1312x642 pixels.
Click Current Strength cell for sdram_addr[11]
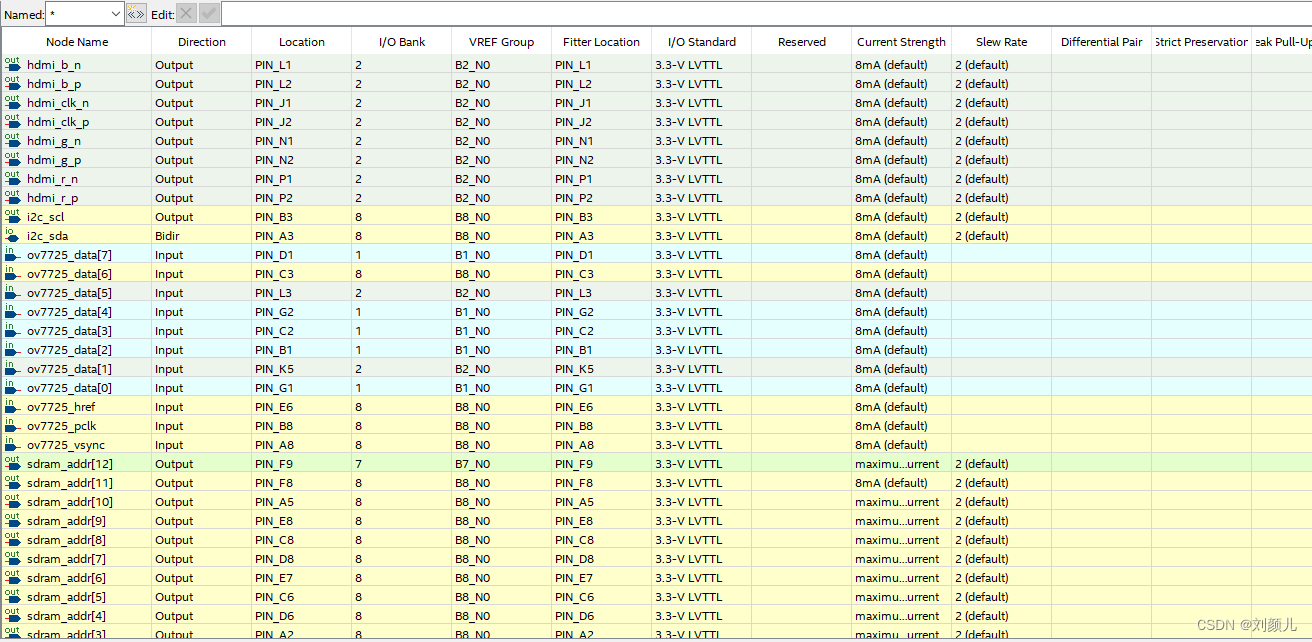click(x=902, y=483)
